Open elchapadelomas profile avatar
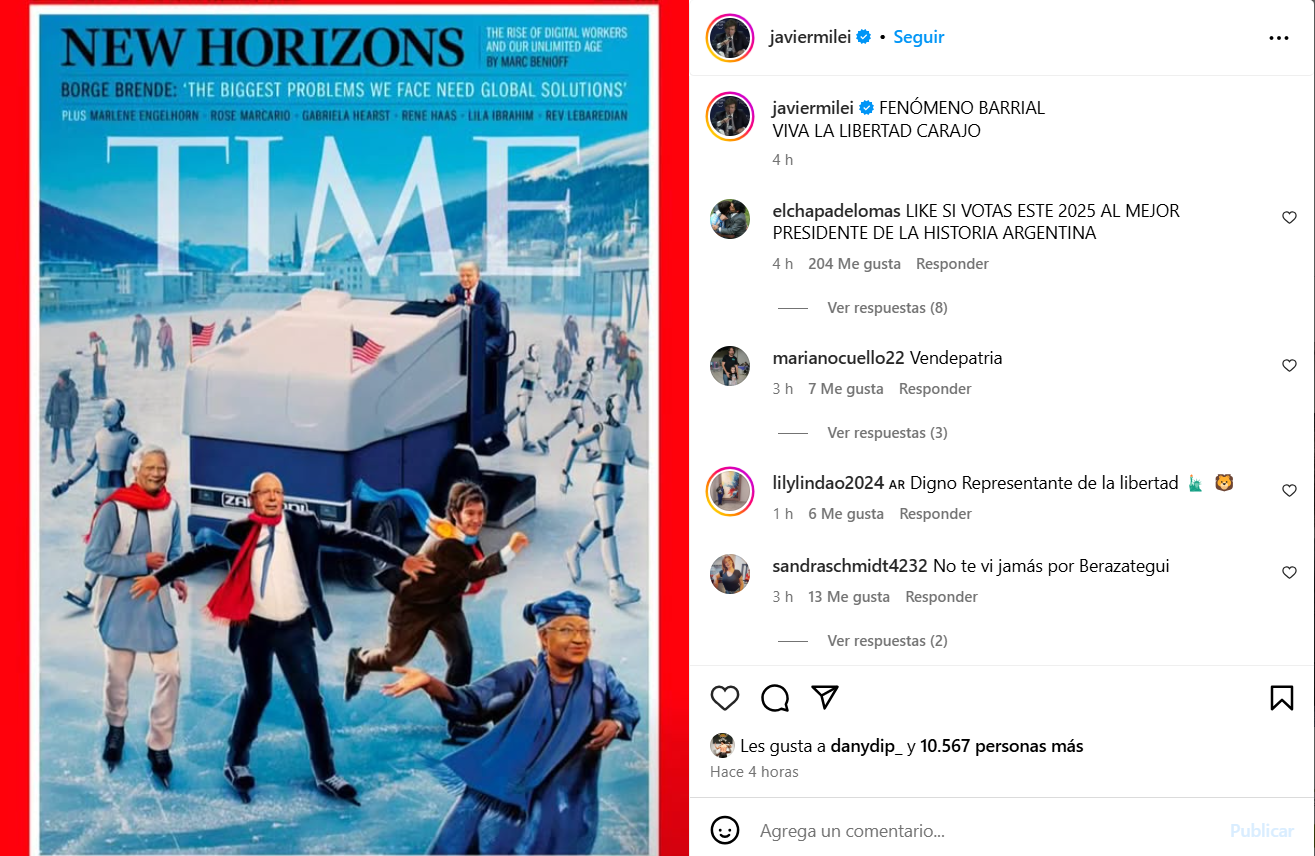Screen dimensions: 1315x856 tap(730, 219)
